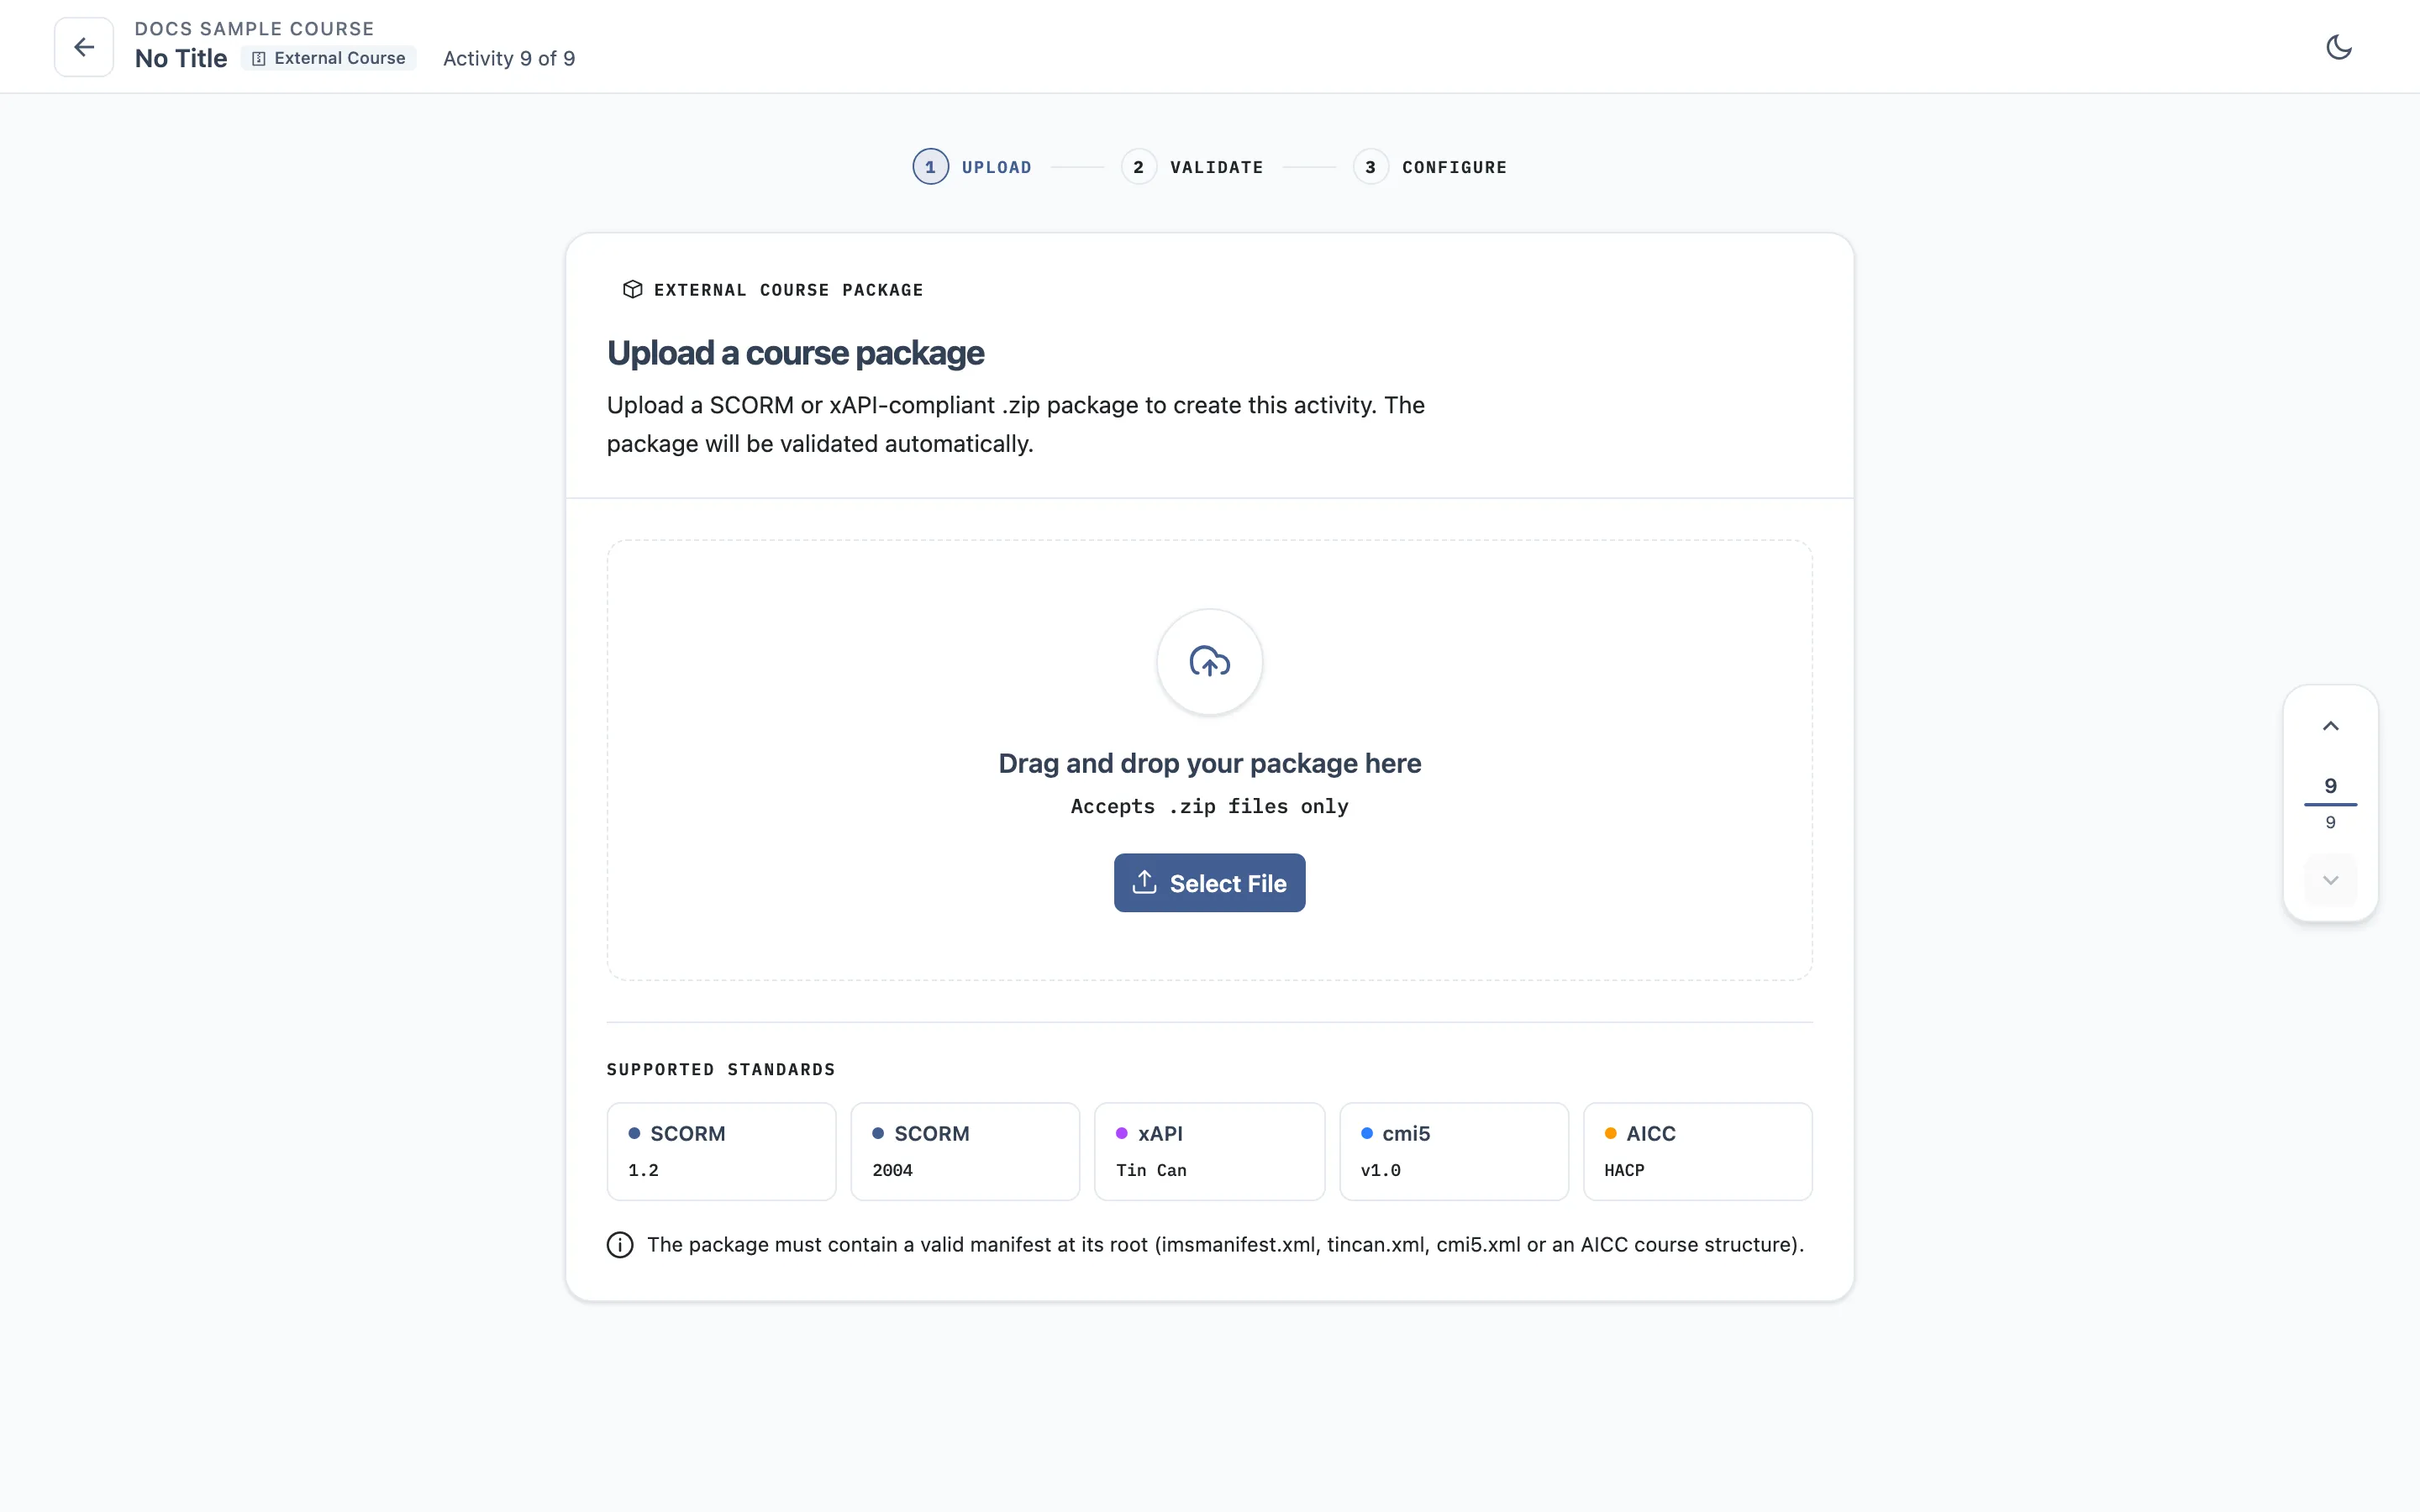
Task: Click the activity number 9 indicator
Action: click(2330, 786)
